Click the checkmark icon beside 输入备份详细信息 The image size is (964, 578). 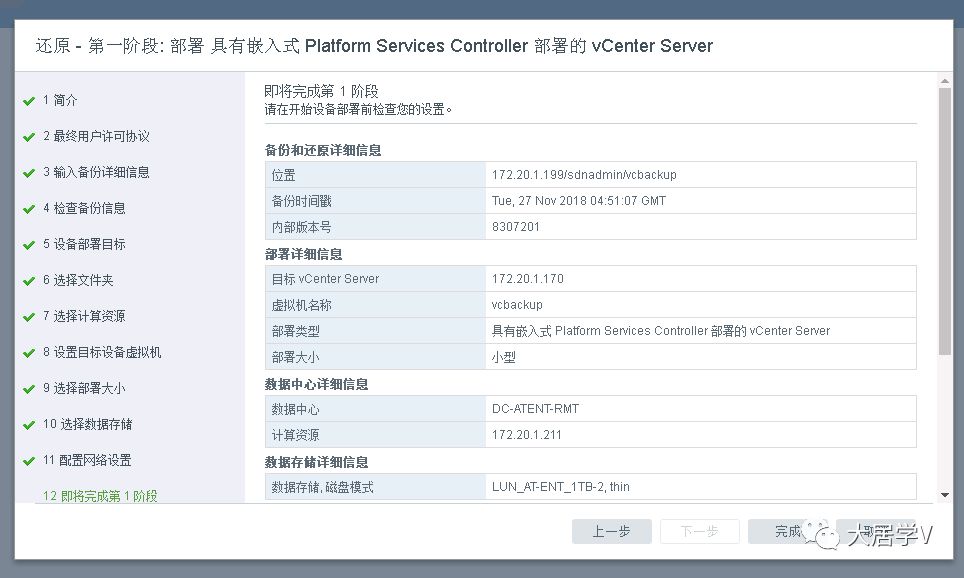pos(29,172)
